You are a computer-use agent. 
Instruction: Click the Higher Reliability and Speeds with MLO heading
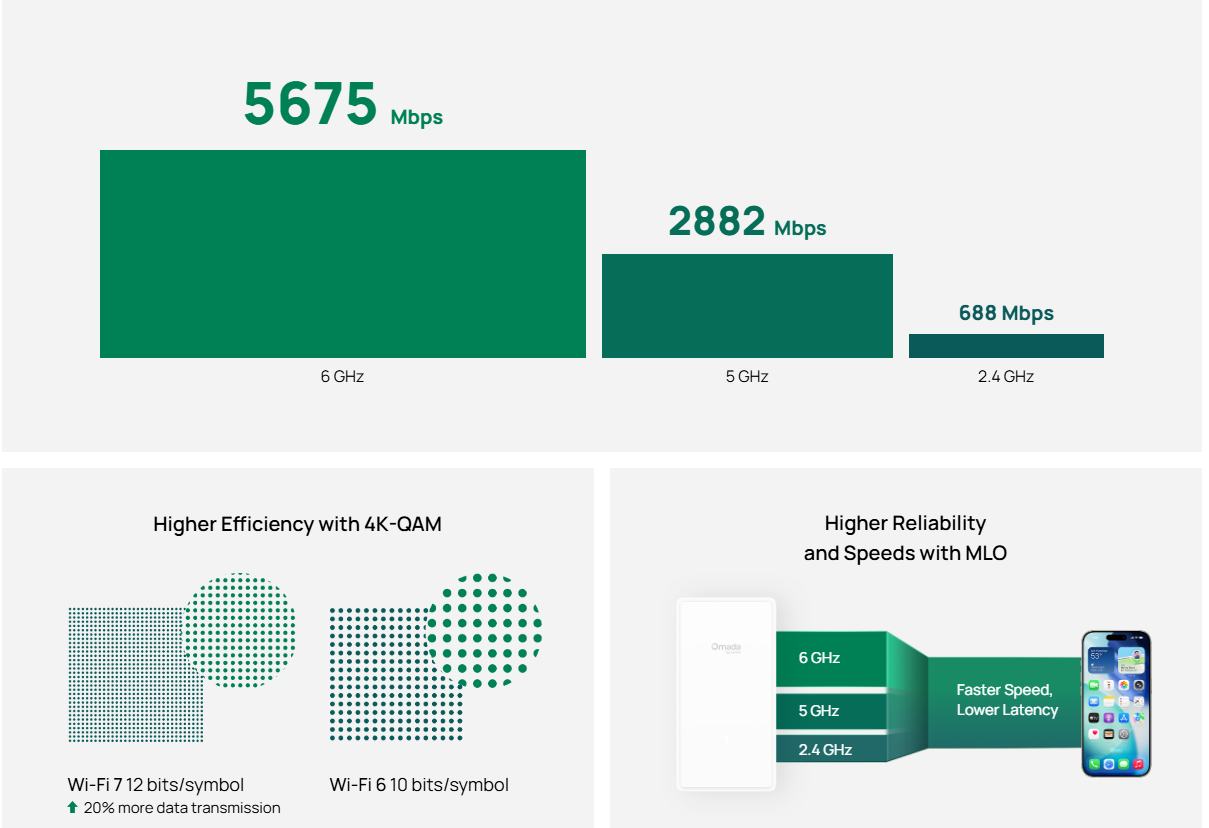(905, 538)
